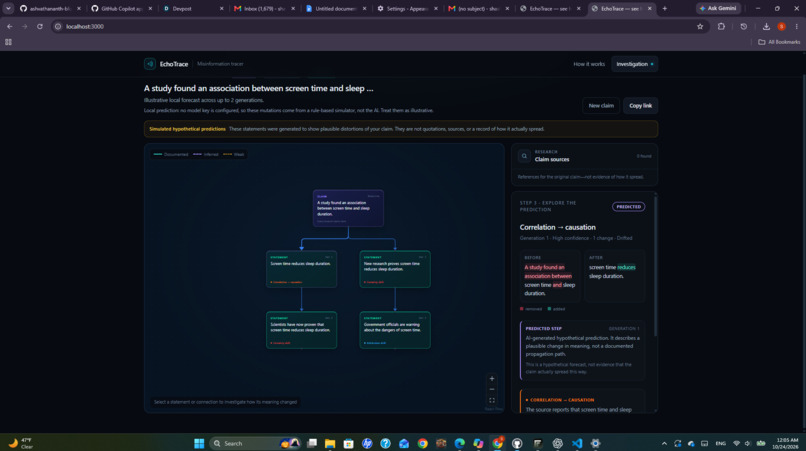The image size is (806, 451).
Task: Select node 'Government officials are warning'
Action: coord(395,330)
